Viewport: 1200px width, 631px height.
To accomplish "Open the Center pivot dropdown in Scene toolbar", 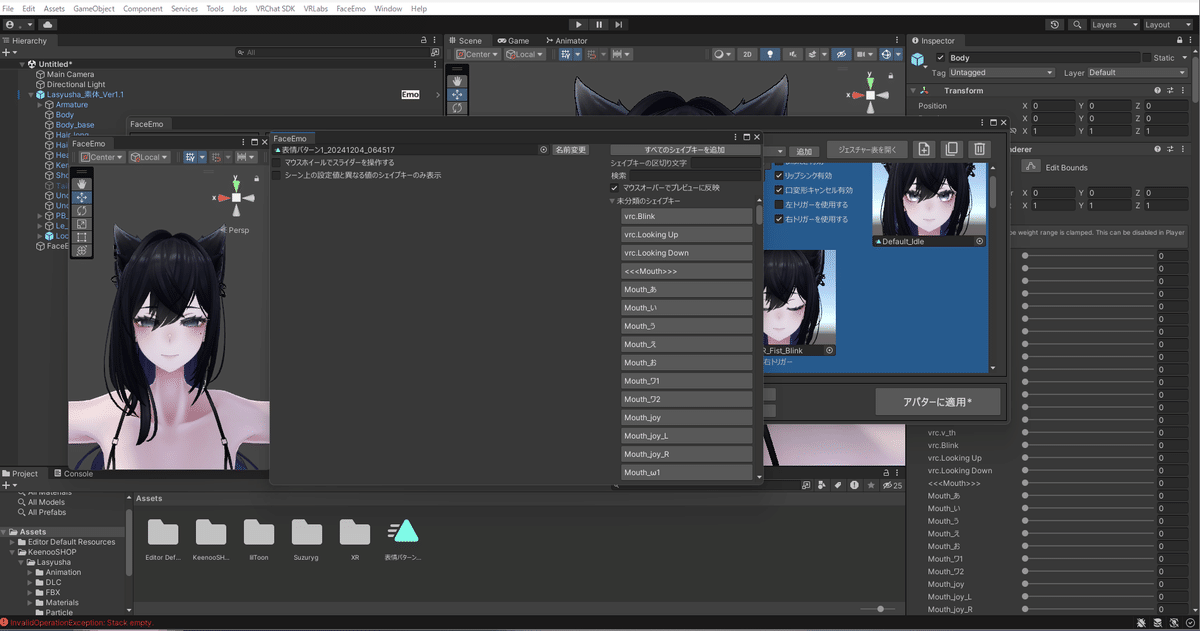I will coord(478,54).
